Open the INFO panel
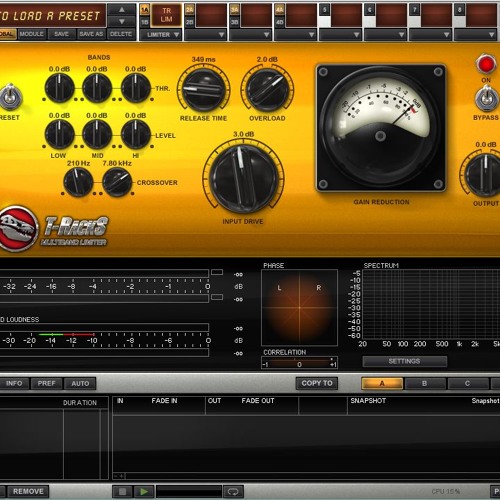Viewport: 500px width, 500px height. [14, 383]
